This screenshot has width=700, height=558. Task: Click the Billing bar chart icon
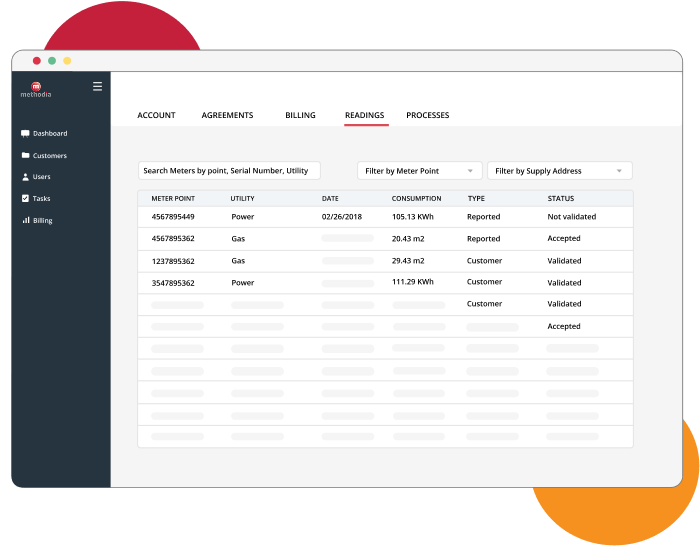(x=25, y=220)
